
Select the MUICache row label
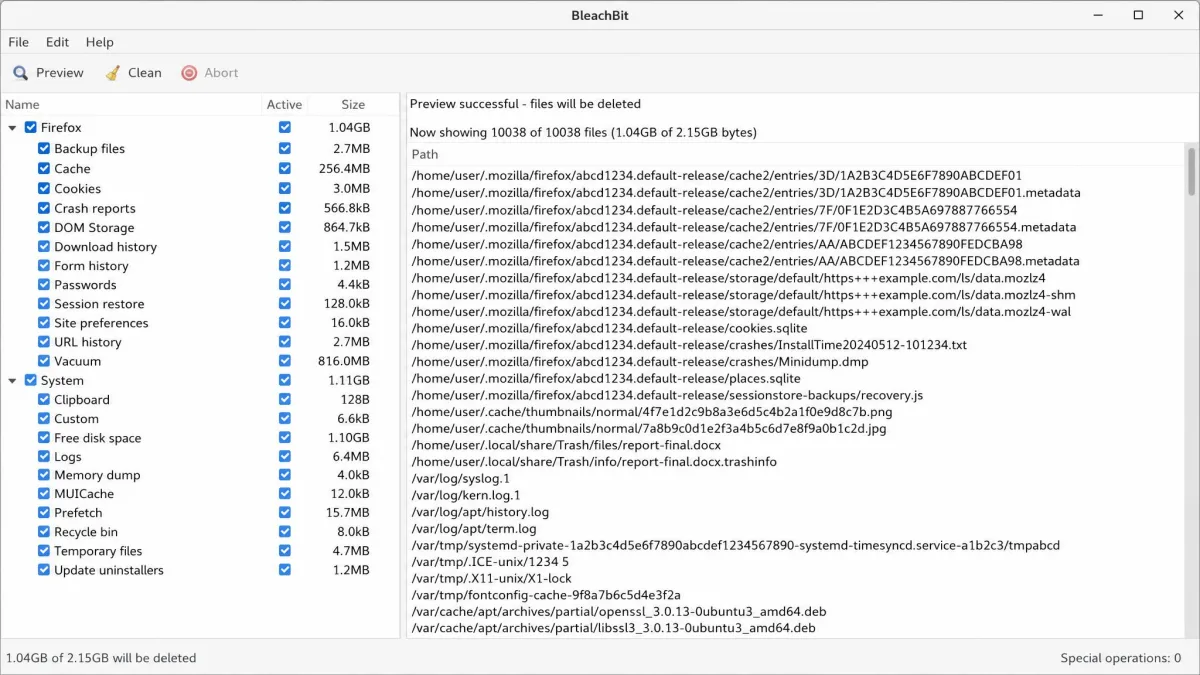84,494
